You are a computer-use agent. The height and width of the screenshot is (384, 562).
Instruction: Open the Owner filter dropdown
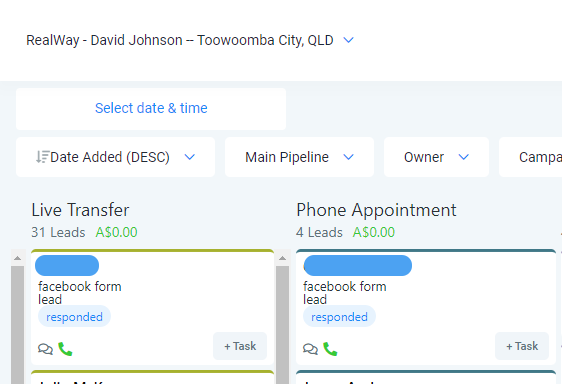[436, 157]
